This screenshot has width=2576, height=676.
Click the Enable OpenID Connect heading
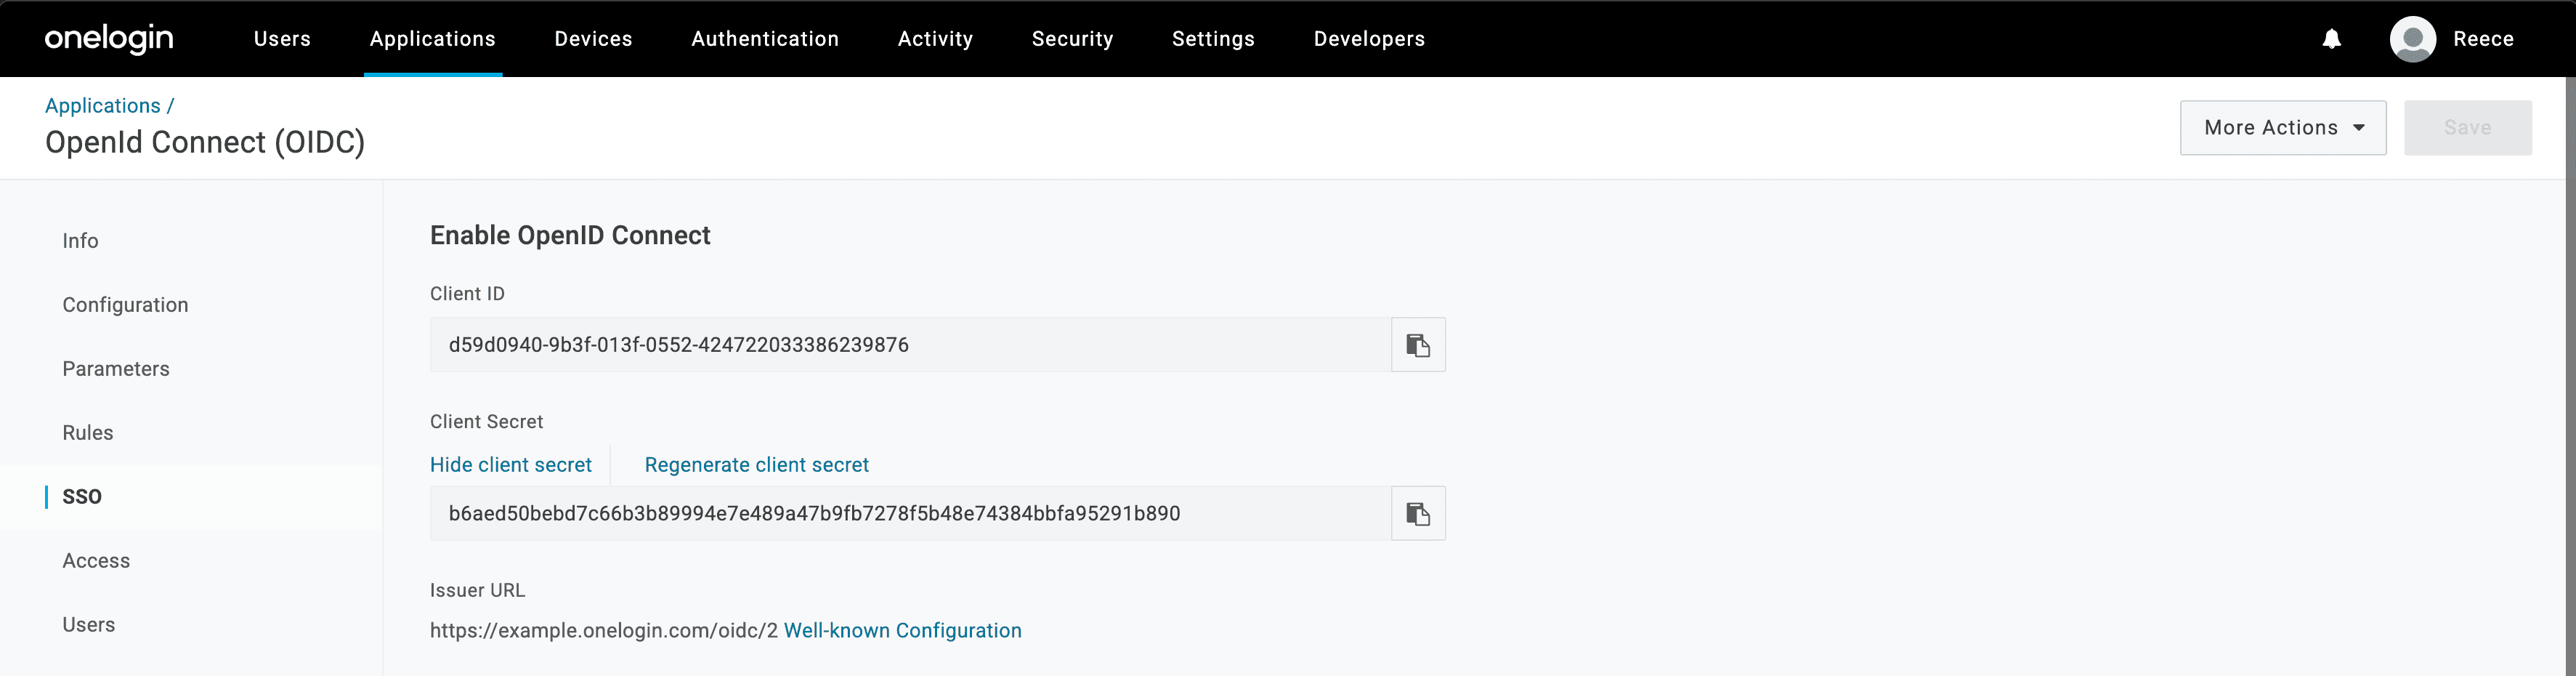point(570,236)
